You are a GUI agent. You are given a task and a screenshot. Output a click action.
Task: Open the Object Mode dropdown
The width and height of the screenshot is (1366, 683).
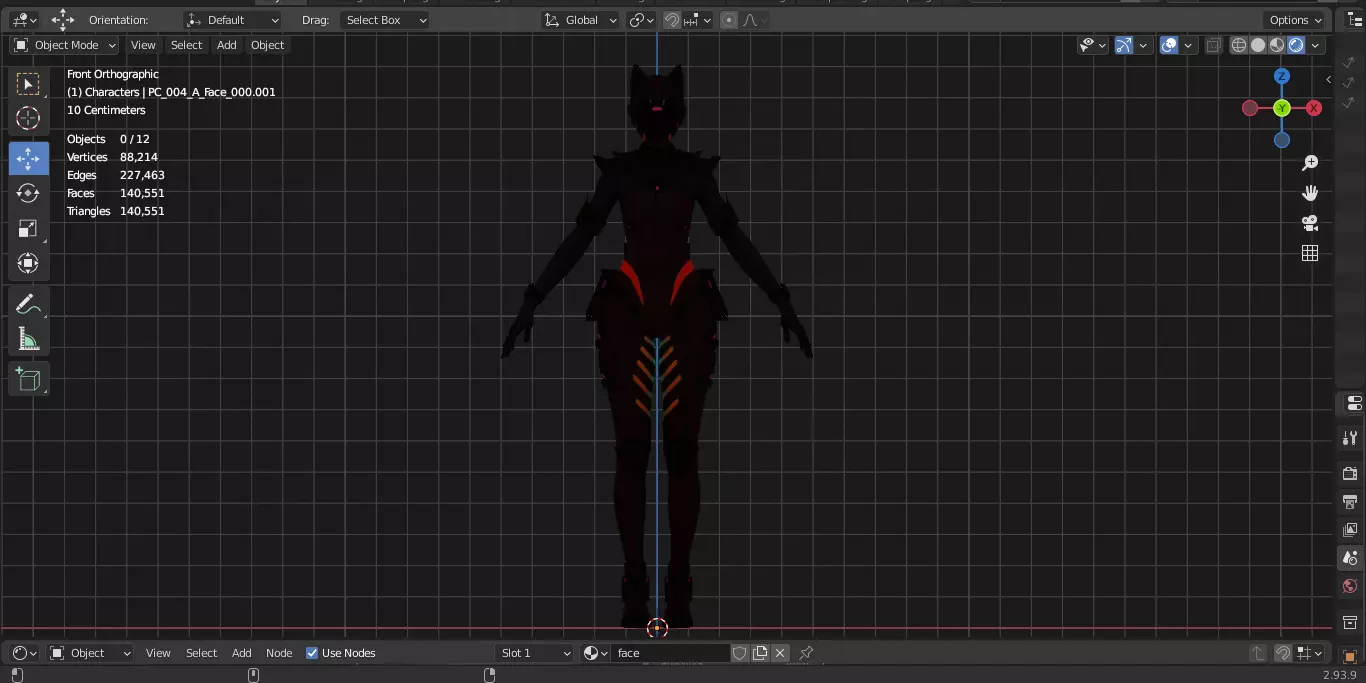click(65, 45)
